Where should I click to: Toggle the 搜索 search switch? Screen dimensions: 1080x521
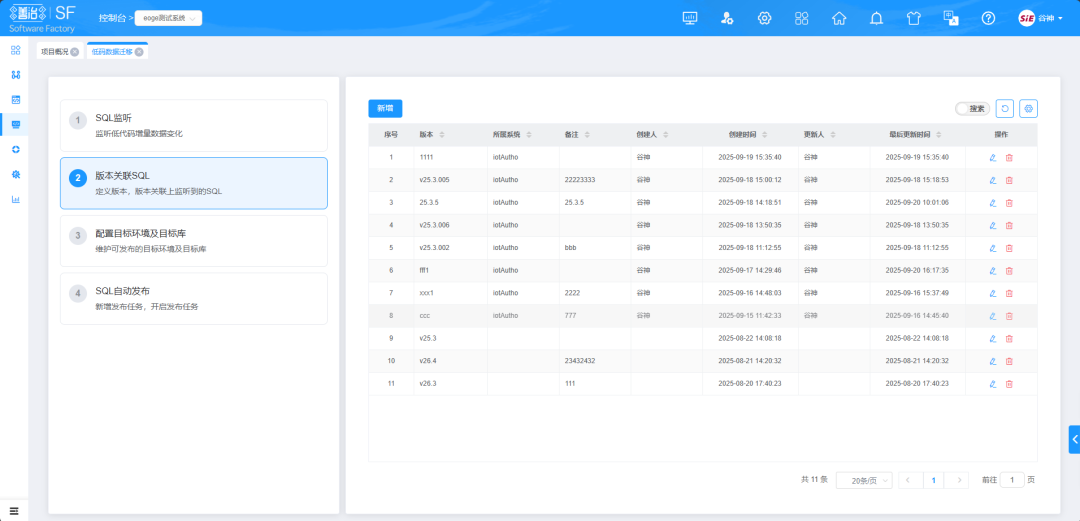coord(966,108)
